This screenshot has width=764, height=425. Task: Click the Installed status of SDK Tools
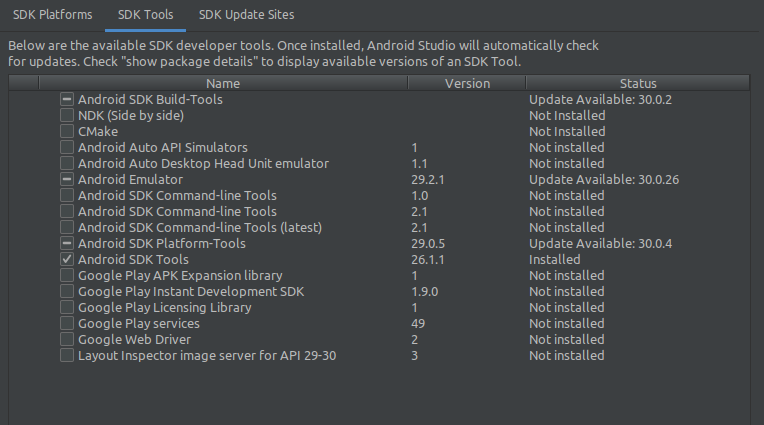[554, 259]
